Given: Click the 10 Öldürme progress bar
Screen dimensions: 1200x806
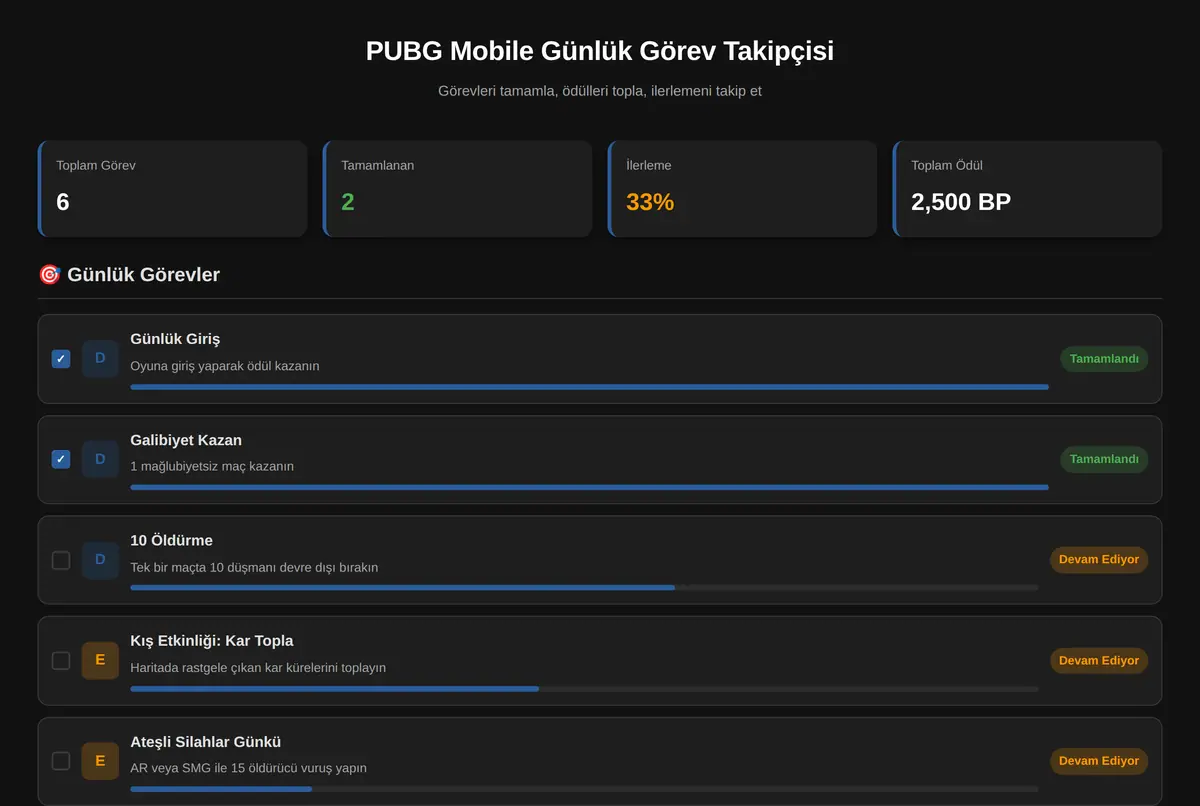Looking at the screenshot, I should click(584, 588).
